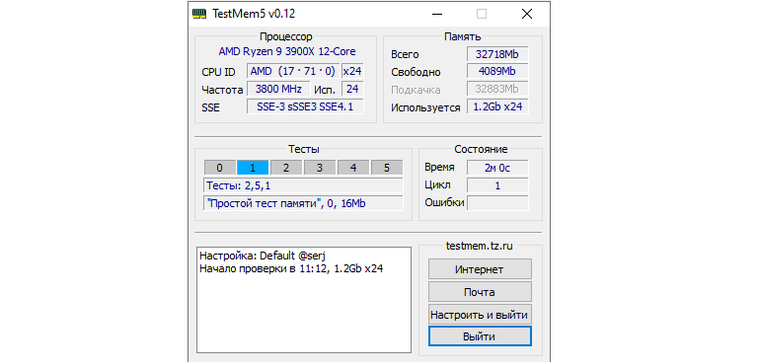Click the Используется label
The width and height of the screenshot is (760, 362).
point(425,108)
